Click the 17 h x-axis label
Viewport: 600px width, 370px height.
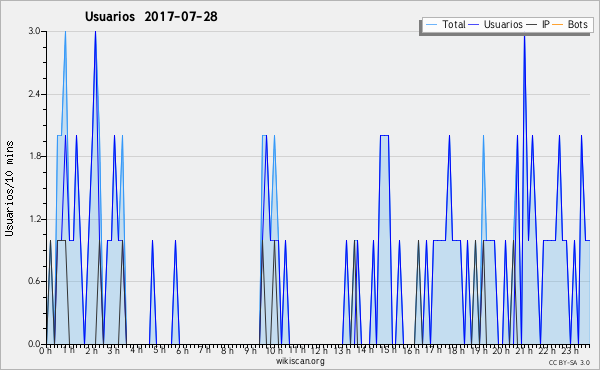tap(433, 350)
